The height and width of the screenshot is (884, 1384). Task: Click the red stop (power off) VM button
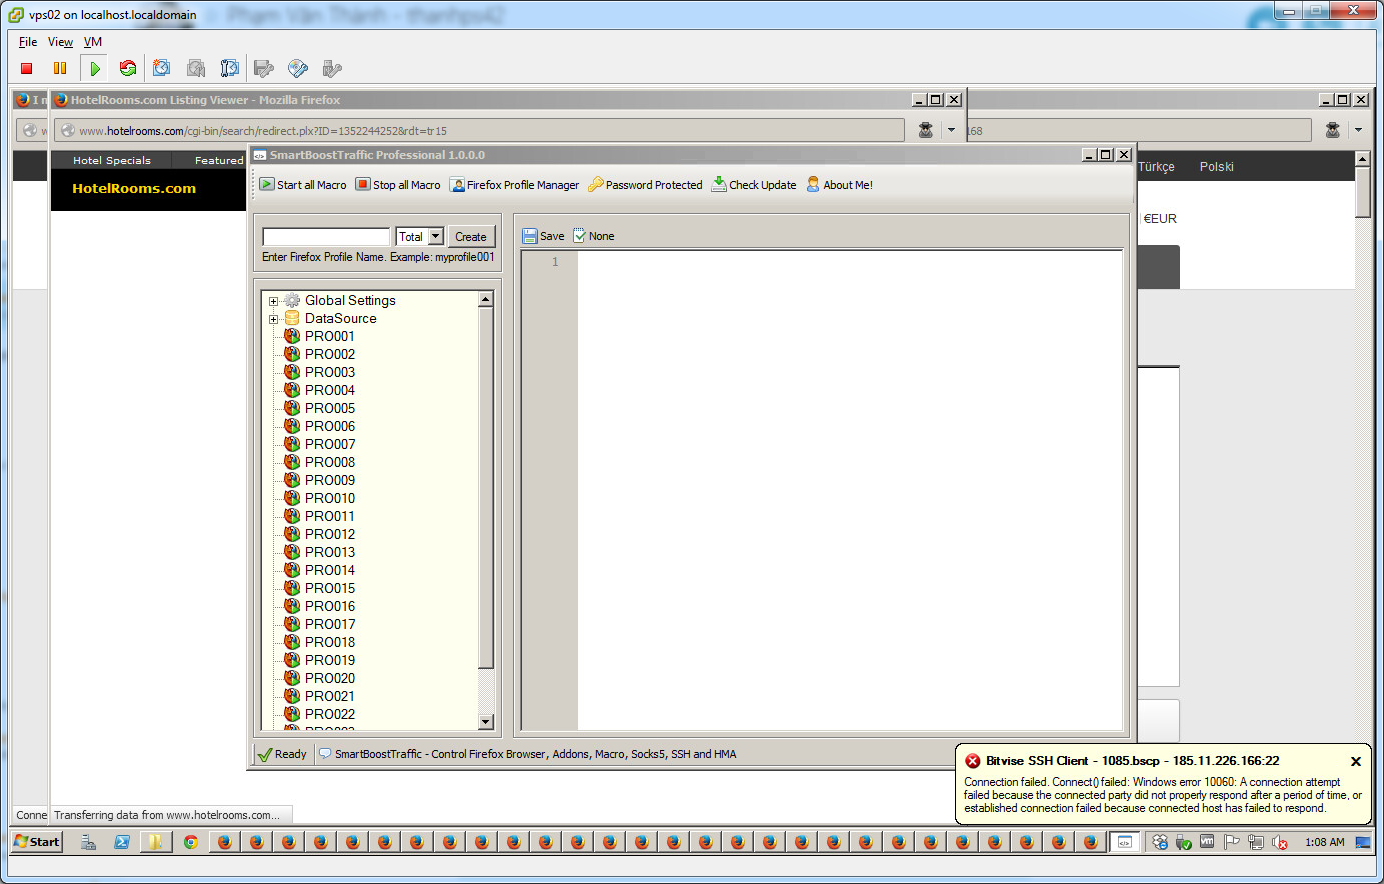tap(27, 69)
